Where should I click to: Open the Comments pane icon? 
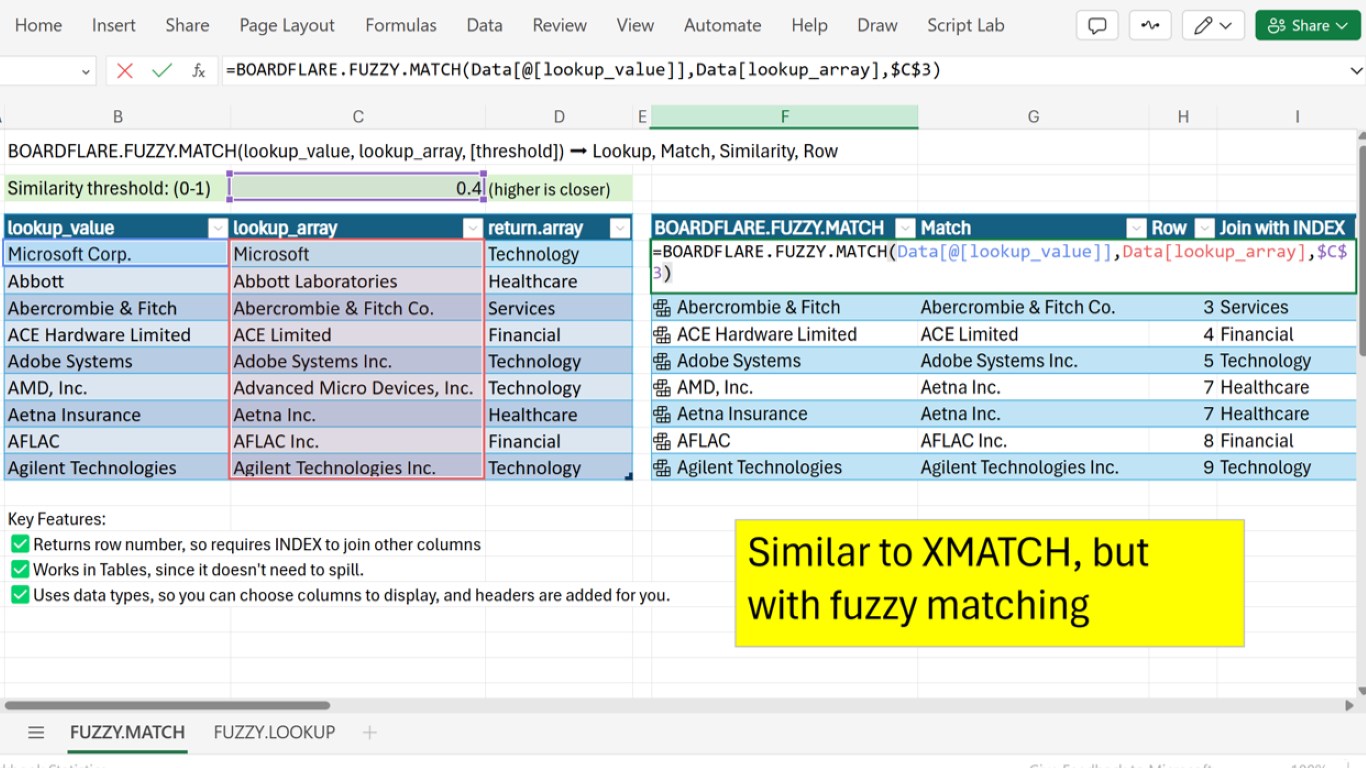click(x=1097, y=26)
